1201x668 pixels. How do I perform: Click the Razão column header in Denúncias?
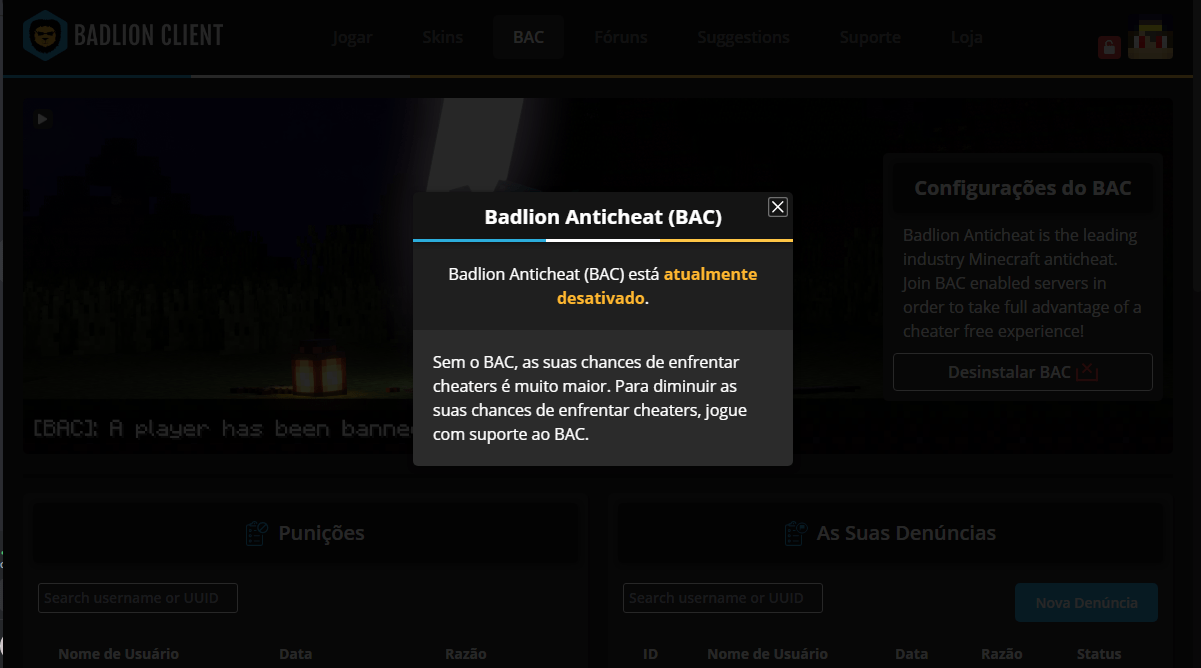click(x=1002, y=654)
